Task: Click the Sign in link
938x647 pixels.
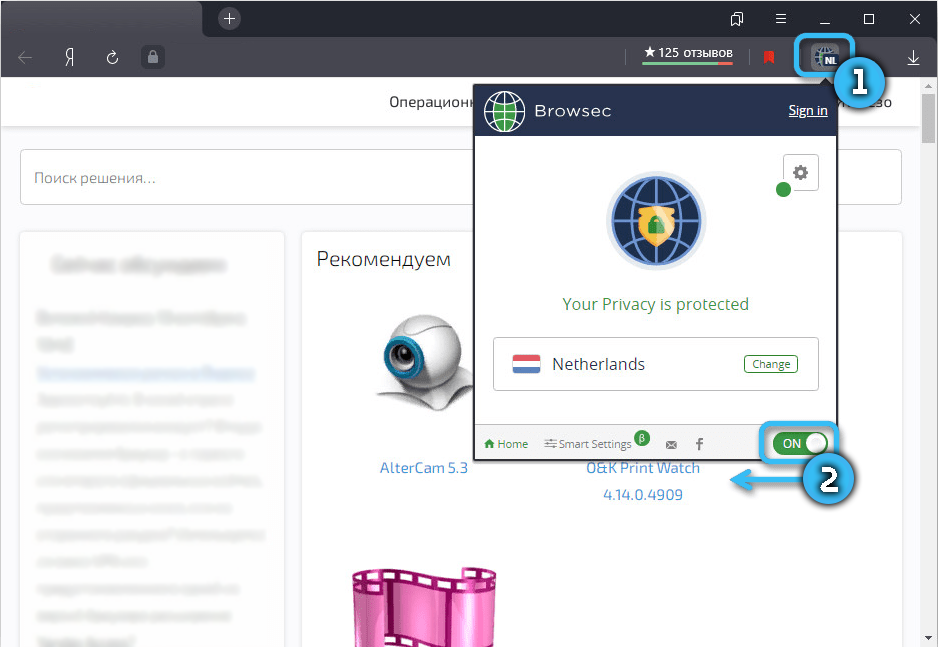Action: pyautogui.click(x=807, y=111)
